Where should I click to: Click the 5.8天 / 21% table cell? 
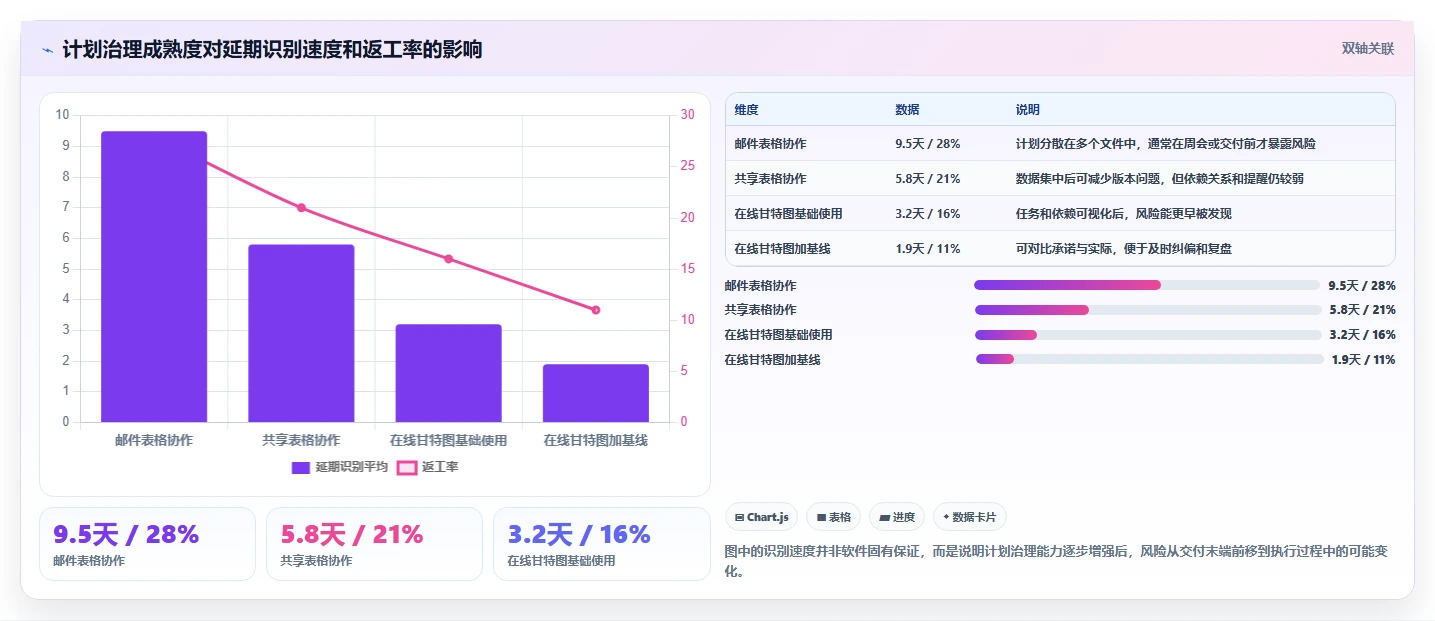point(928,179)
